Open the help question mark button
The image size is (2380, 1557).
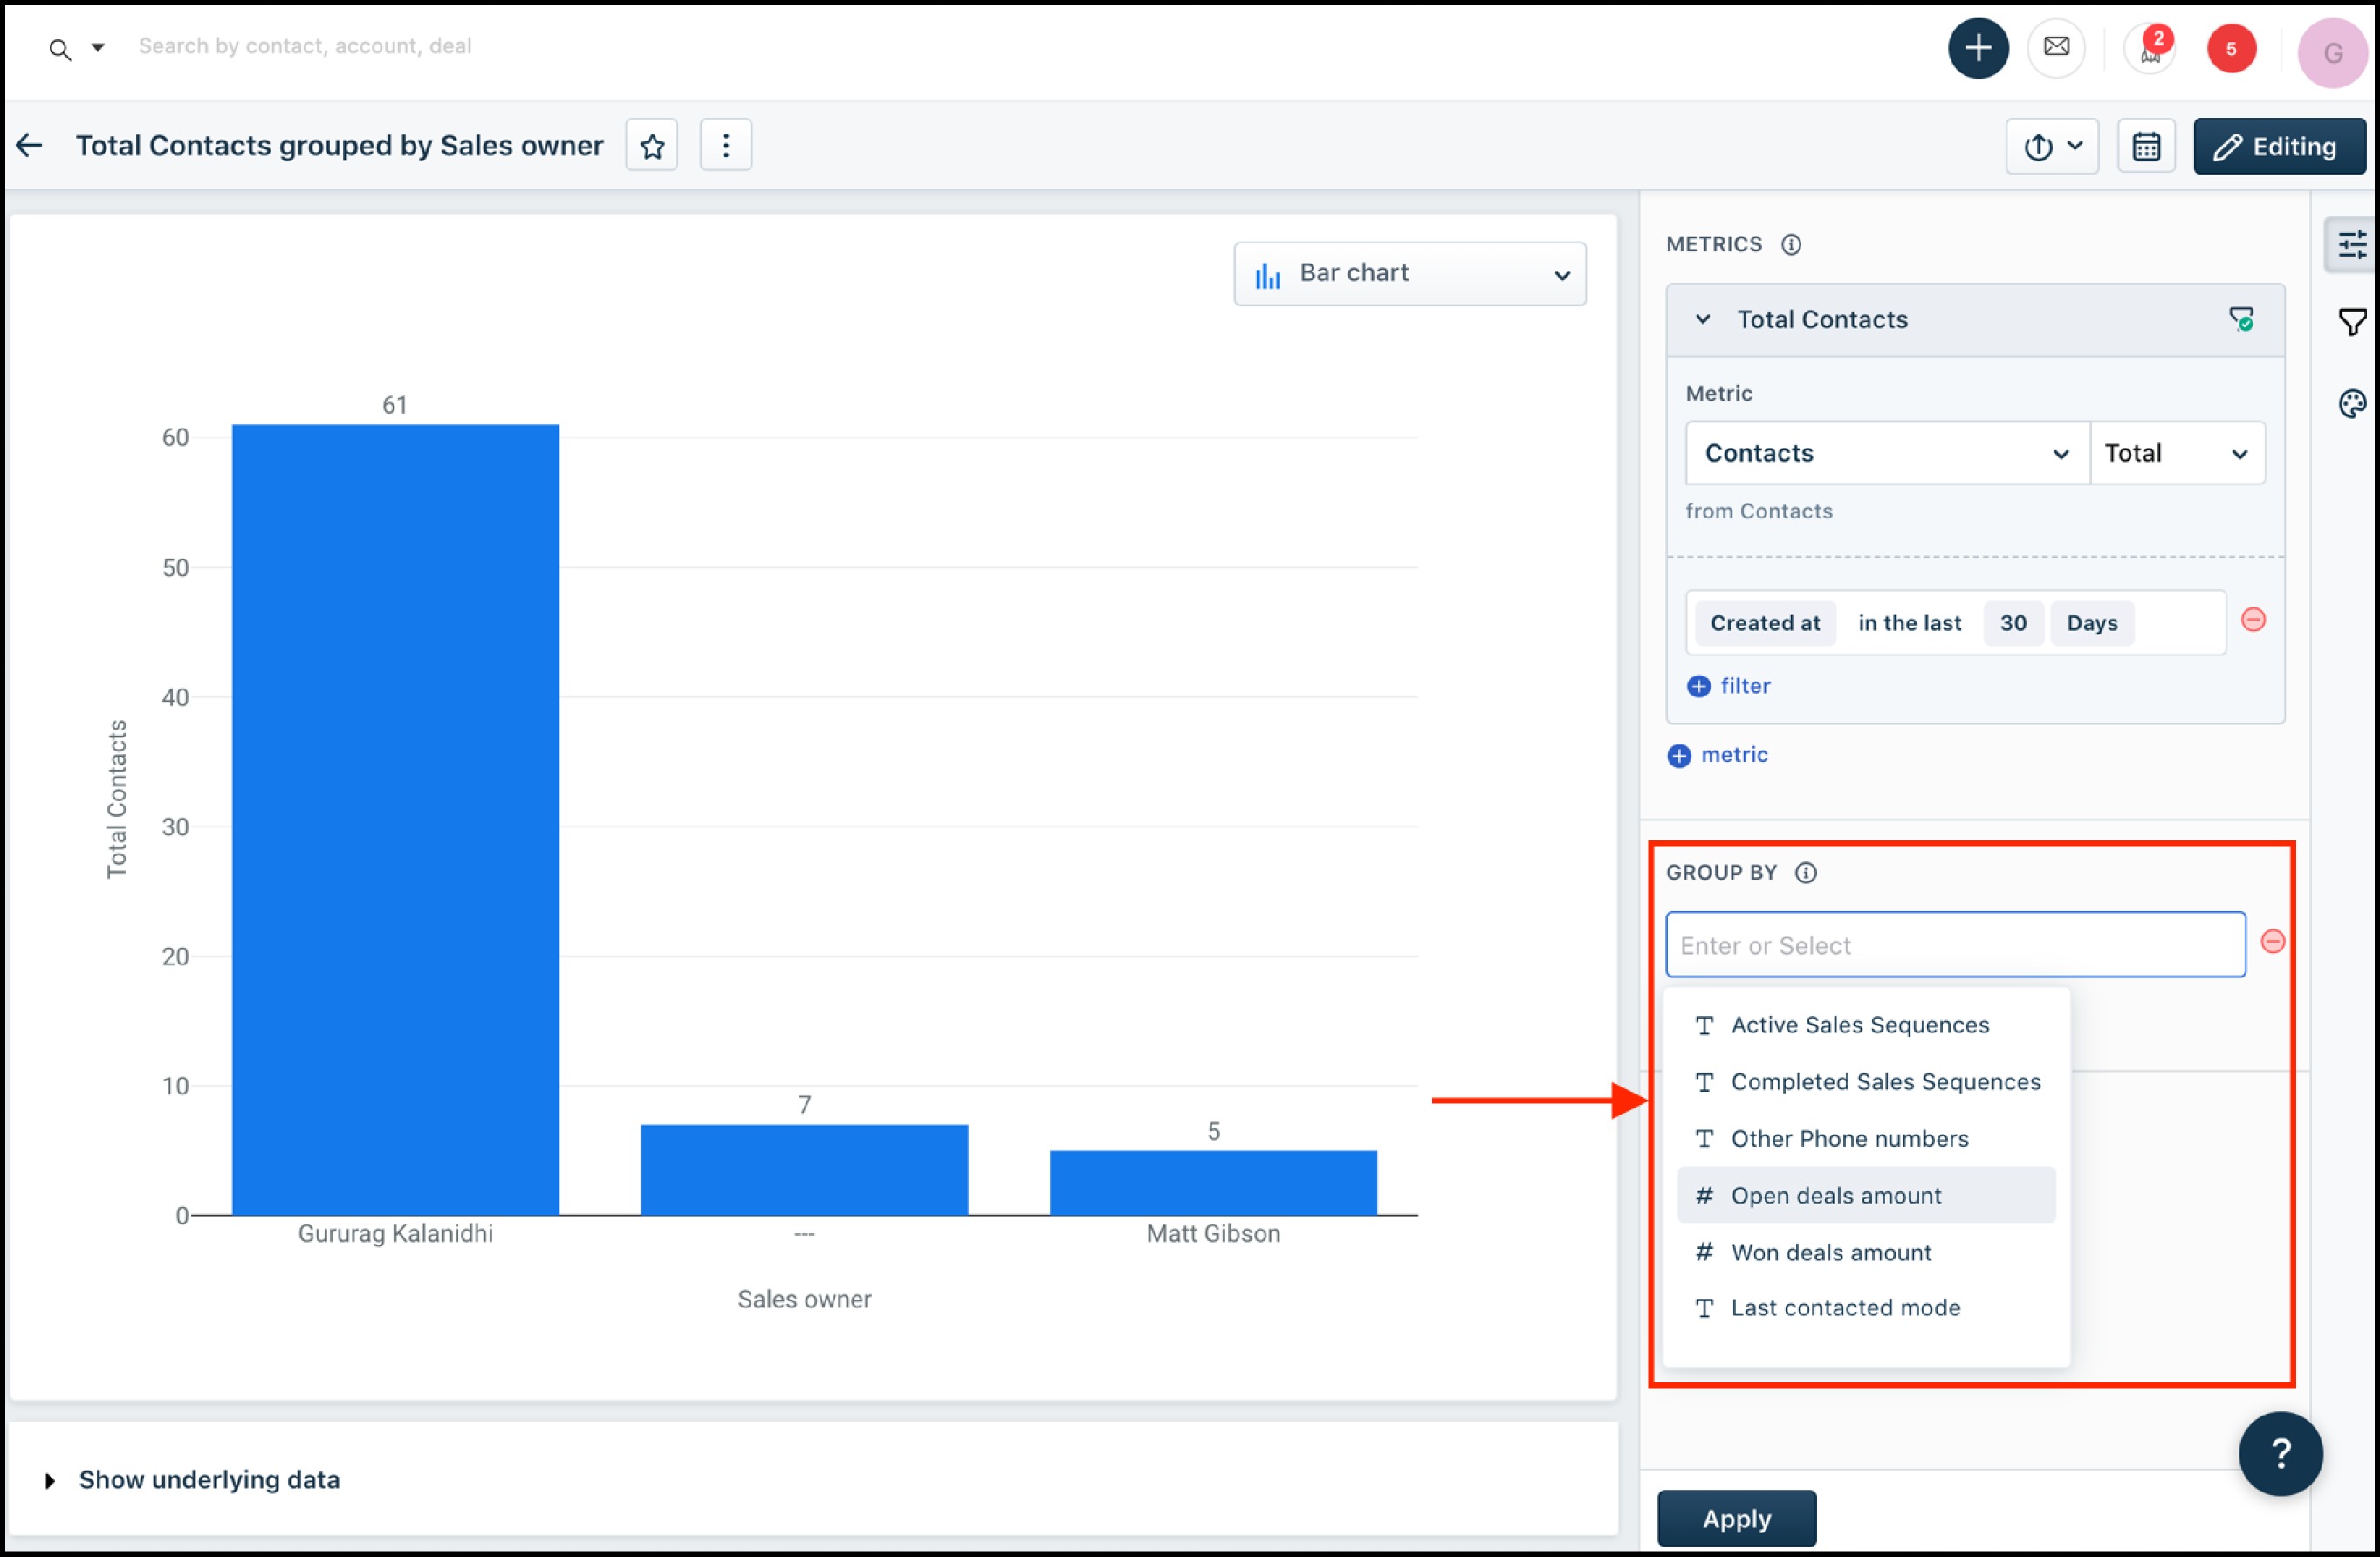[2280, 1454]
